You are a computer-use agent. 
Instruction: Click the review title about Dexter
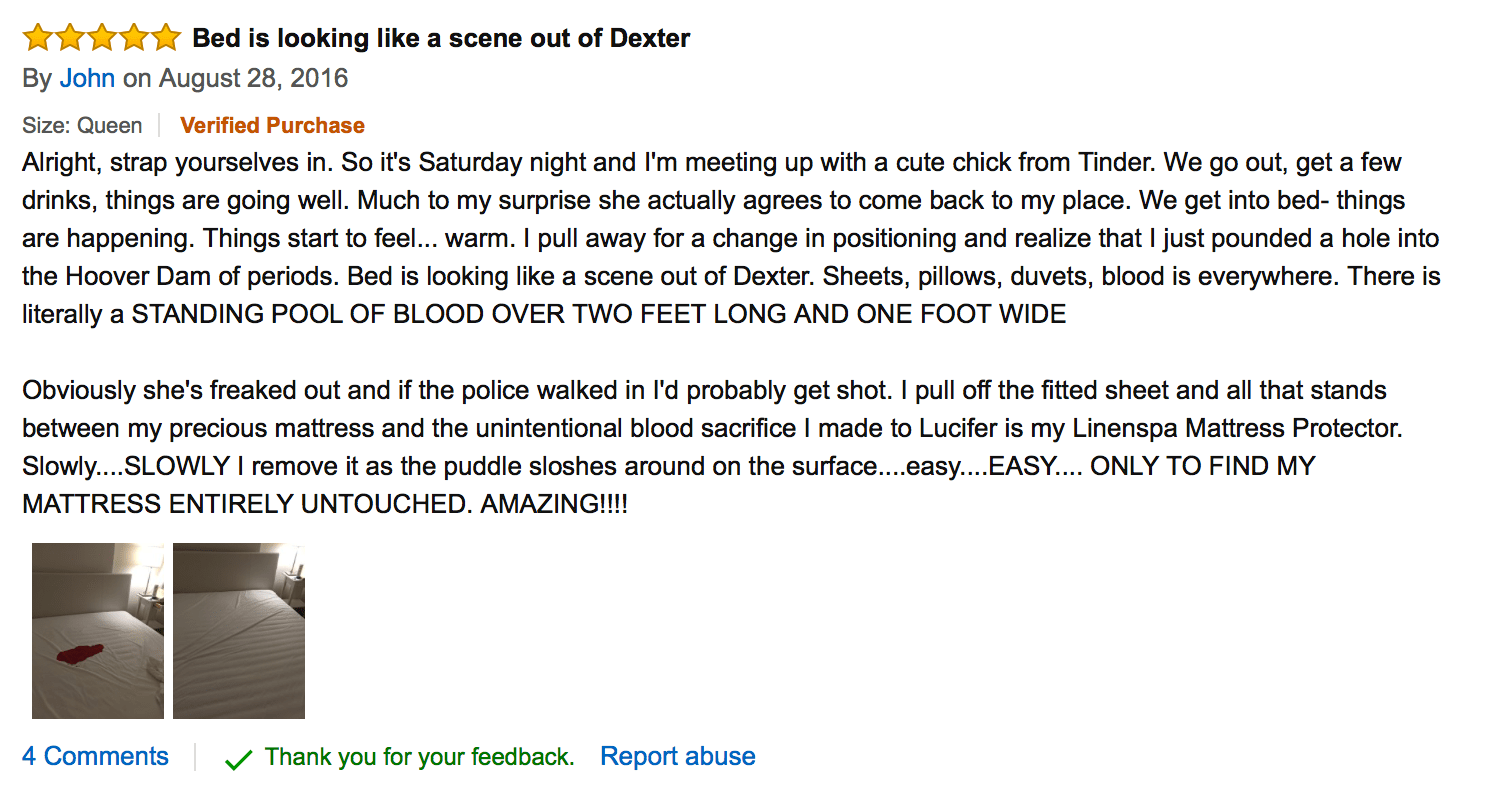(440, 37)
